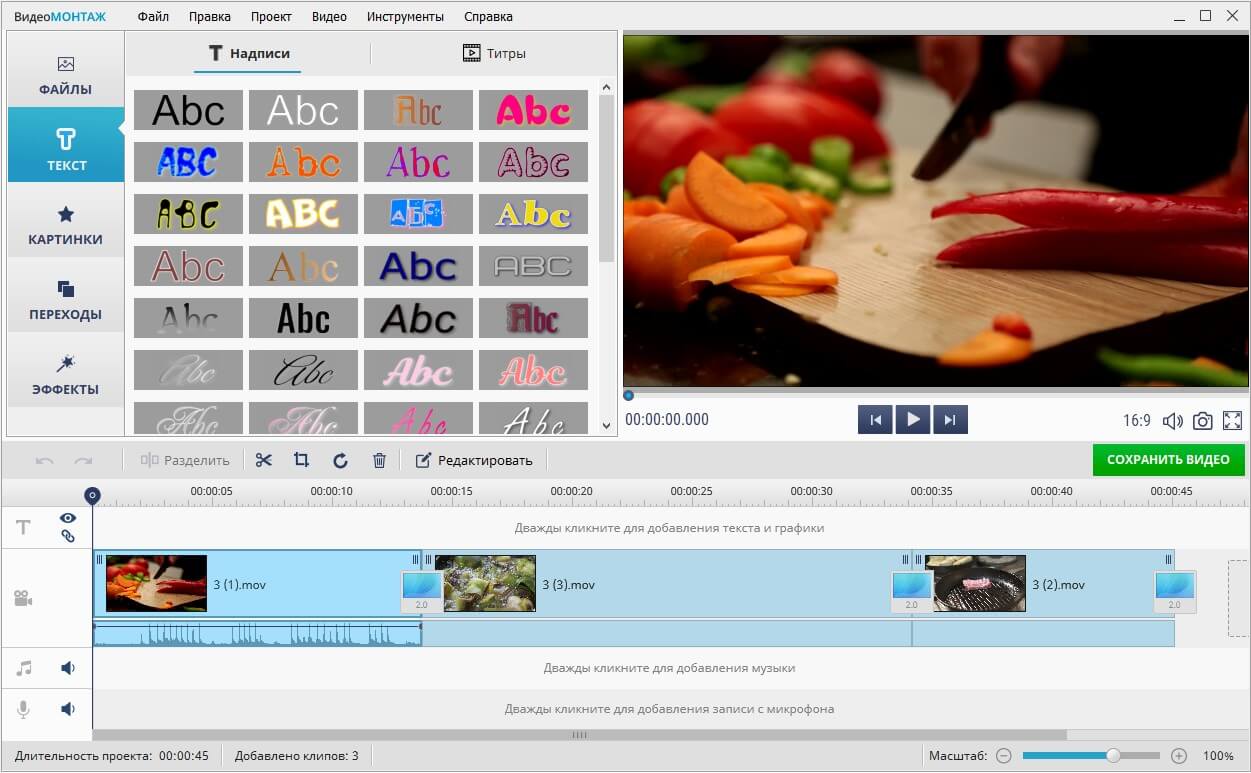Click the Масштаб zoom slider handle
1251x773 pixels.
(1112, 756)
